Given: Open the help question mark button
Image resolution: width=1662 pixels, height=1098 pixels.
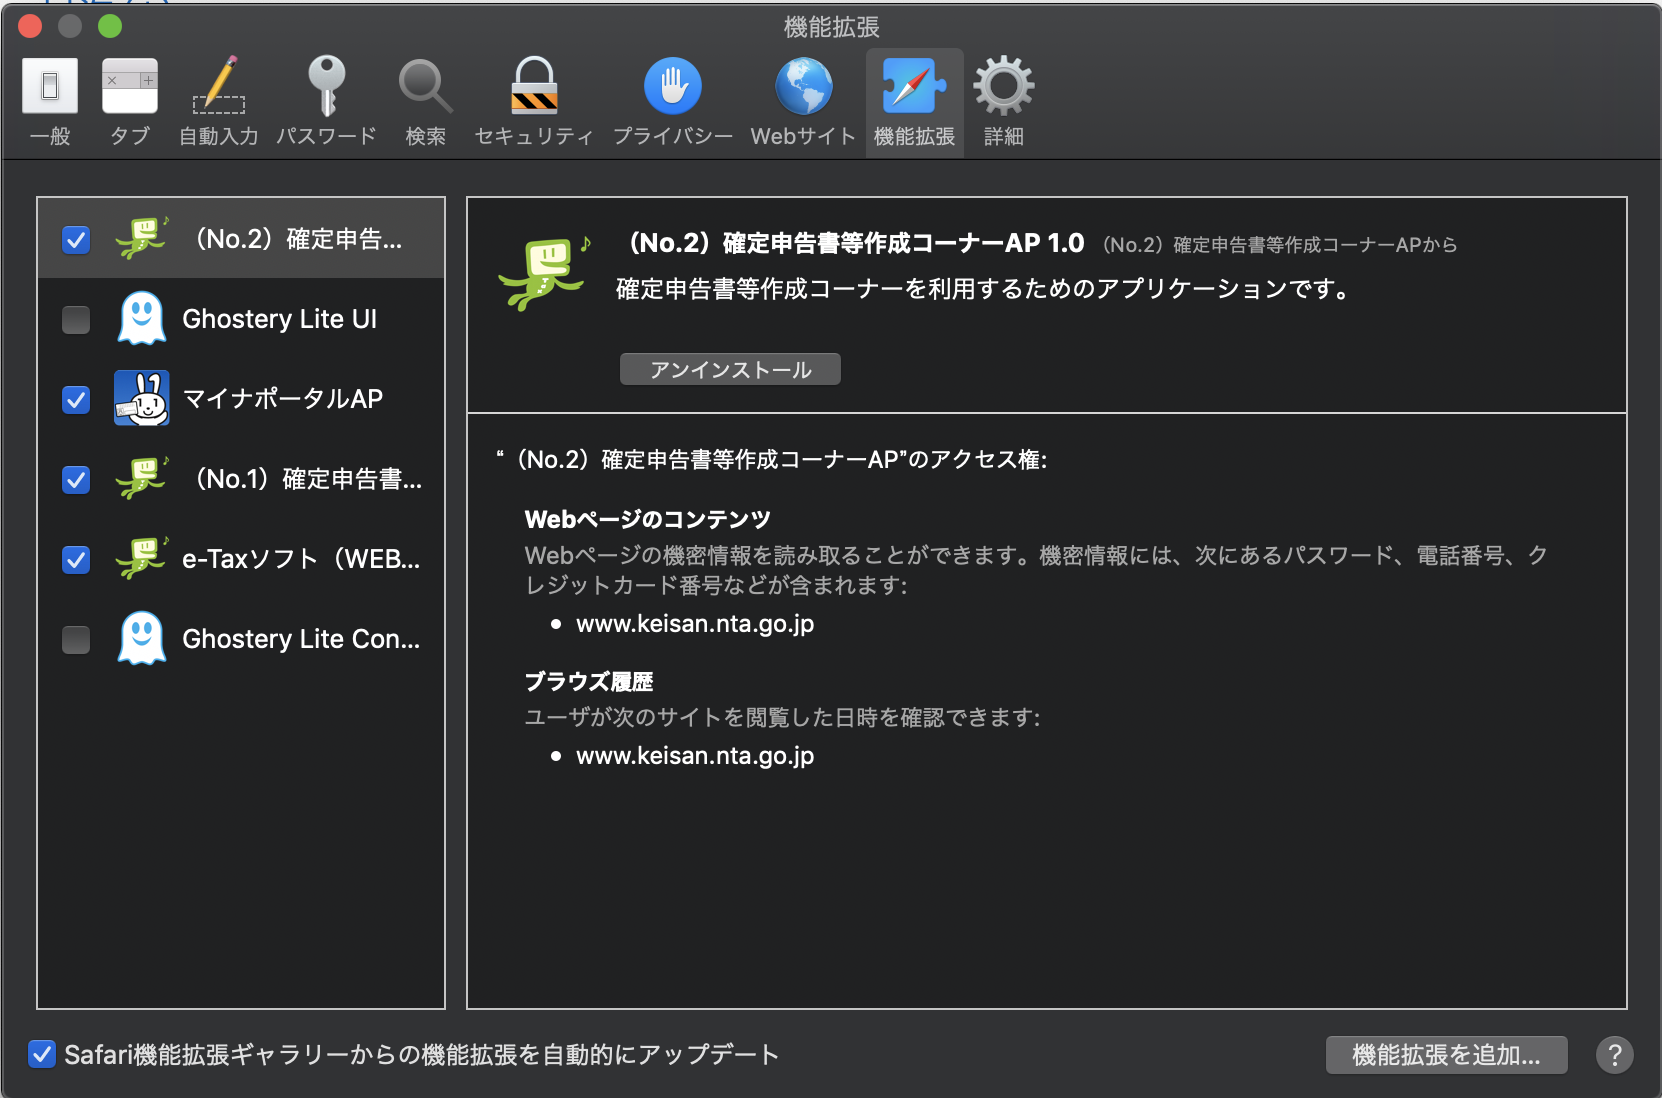Looking at the screenshot, I should [x=1614, y=1055].
